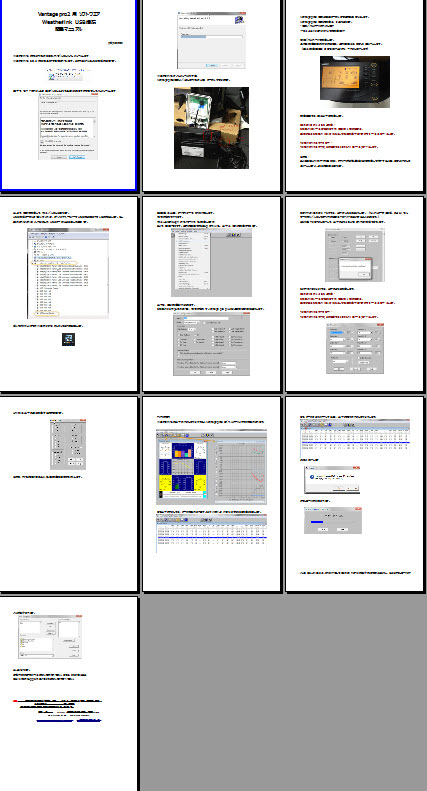Viewport: 427px width, 791px height.
Task: Select the page with two dialogs and red text
Action: [355, 293]
